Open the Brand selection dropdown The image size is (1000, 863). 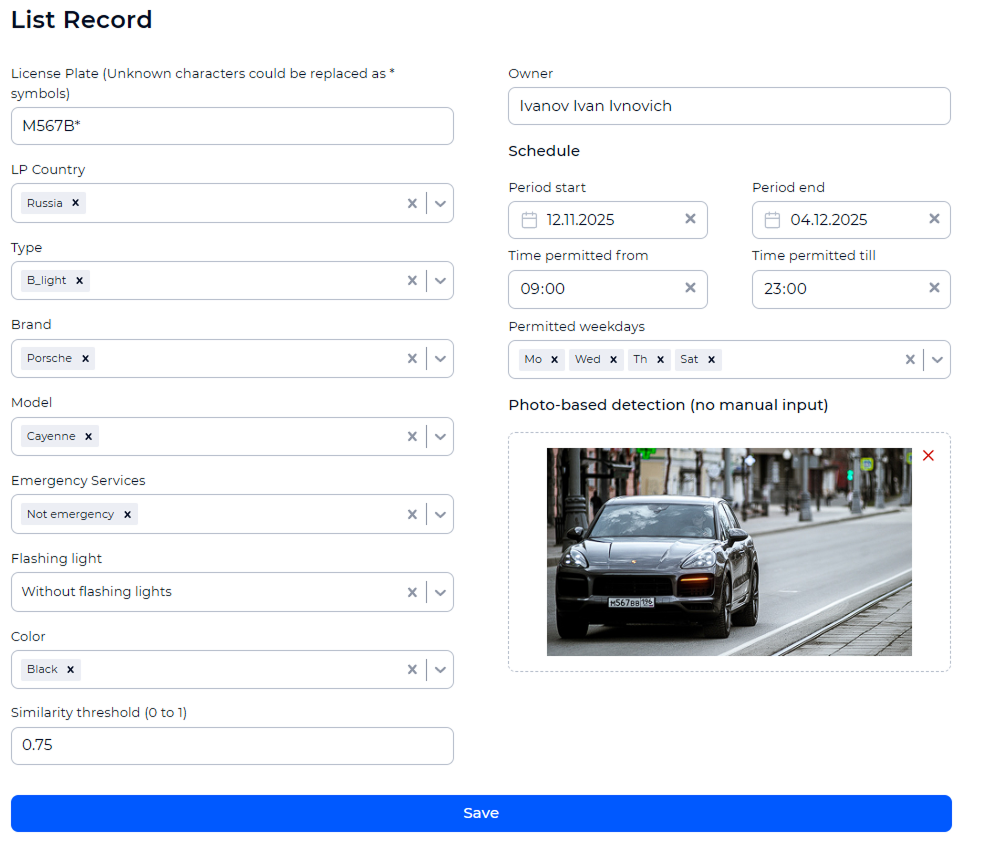coord(439,358)
